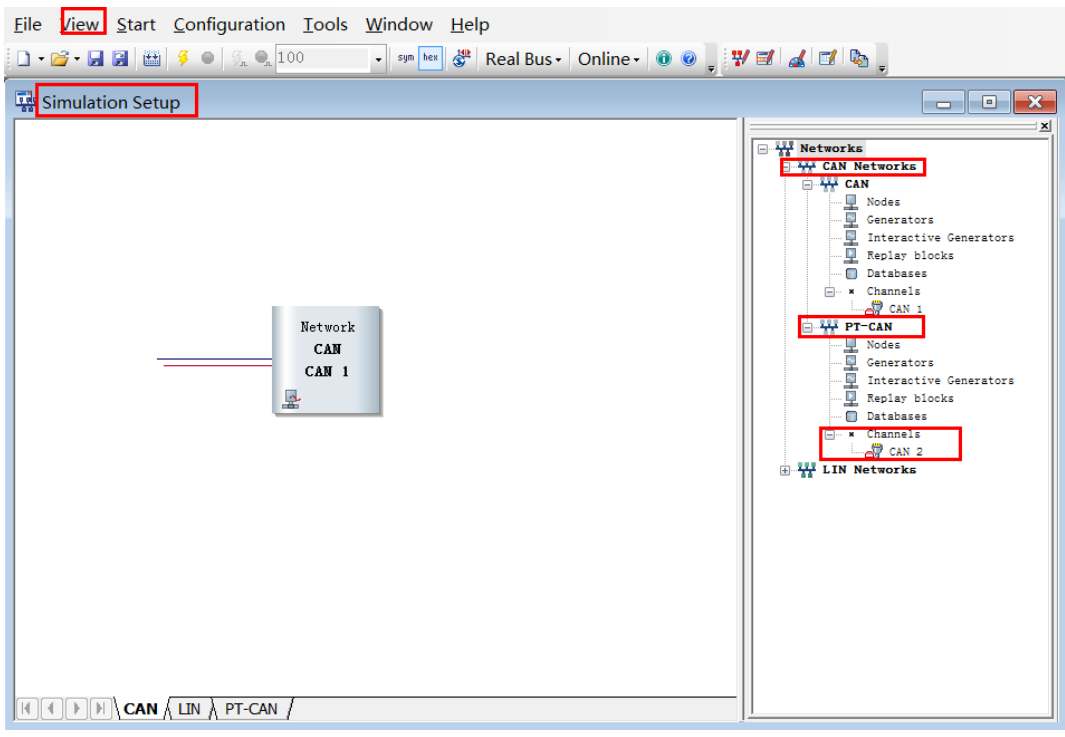Screen dimensions: 1065x737
Task: Open the Real Bus mode dropdown
Action: click(x=523, y=59)
